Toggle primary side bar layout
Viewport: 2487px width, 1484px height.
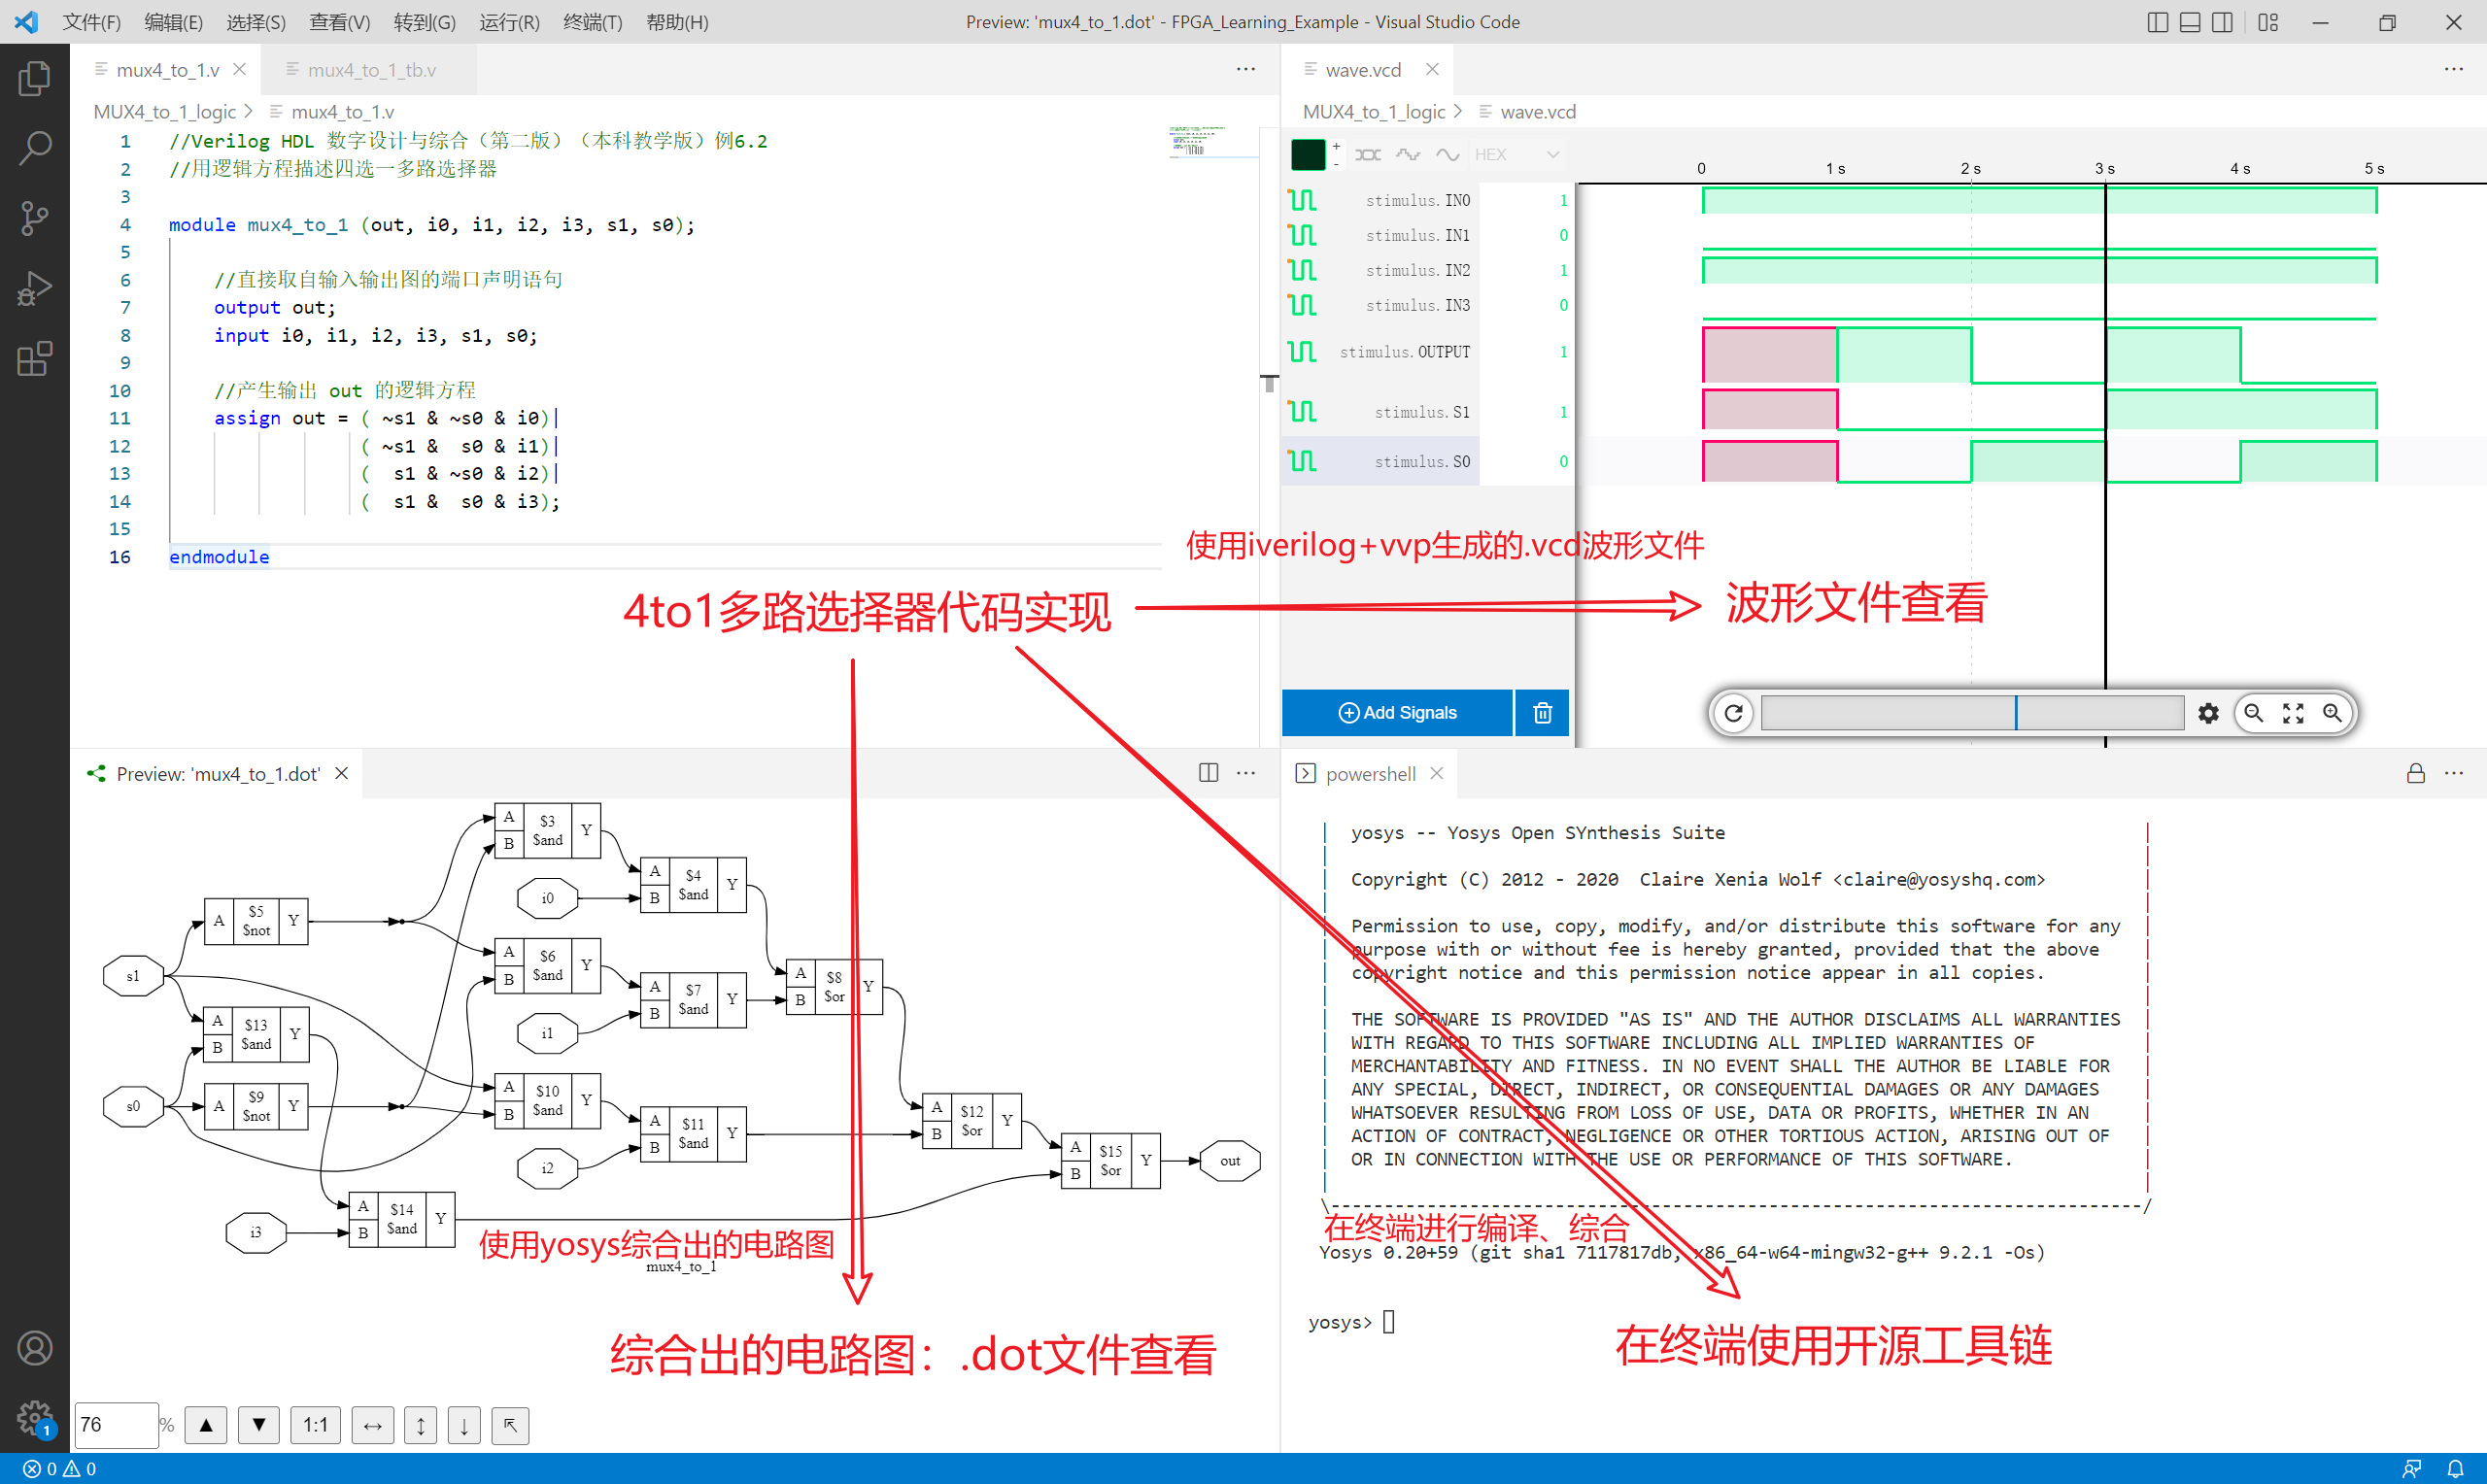click(2157, 22)
